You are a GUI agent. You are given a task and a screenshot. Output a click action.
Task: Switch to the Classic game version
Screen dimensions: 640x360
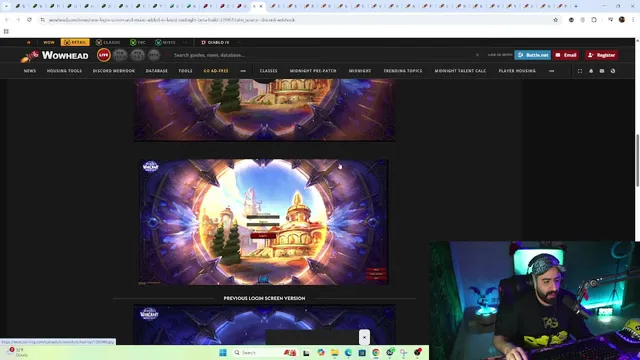tap(108, 42)
